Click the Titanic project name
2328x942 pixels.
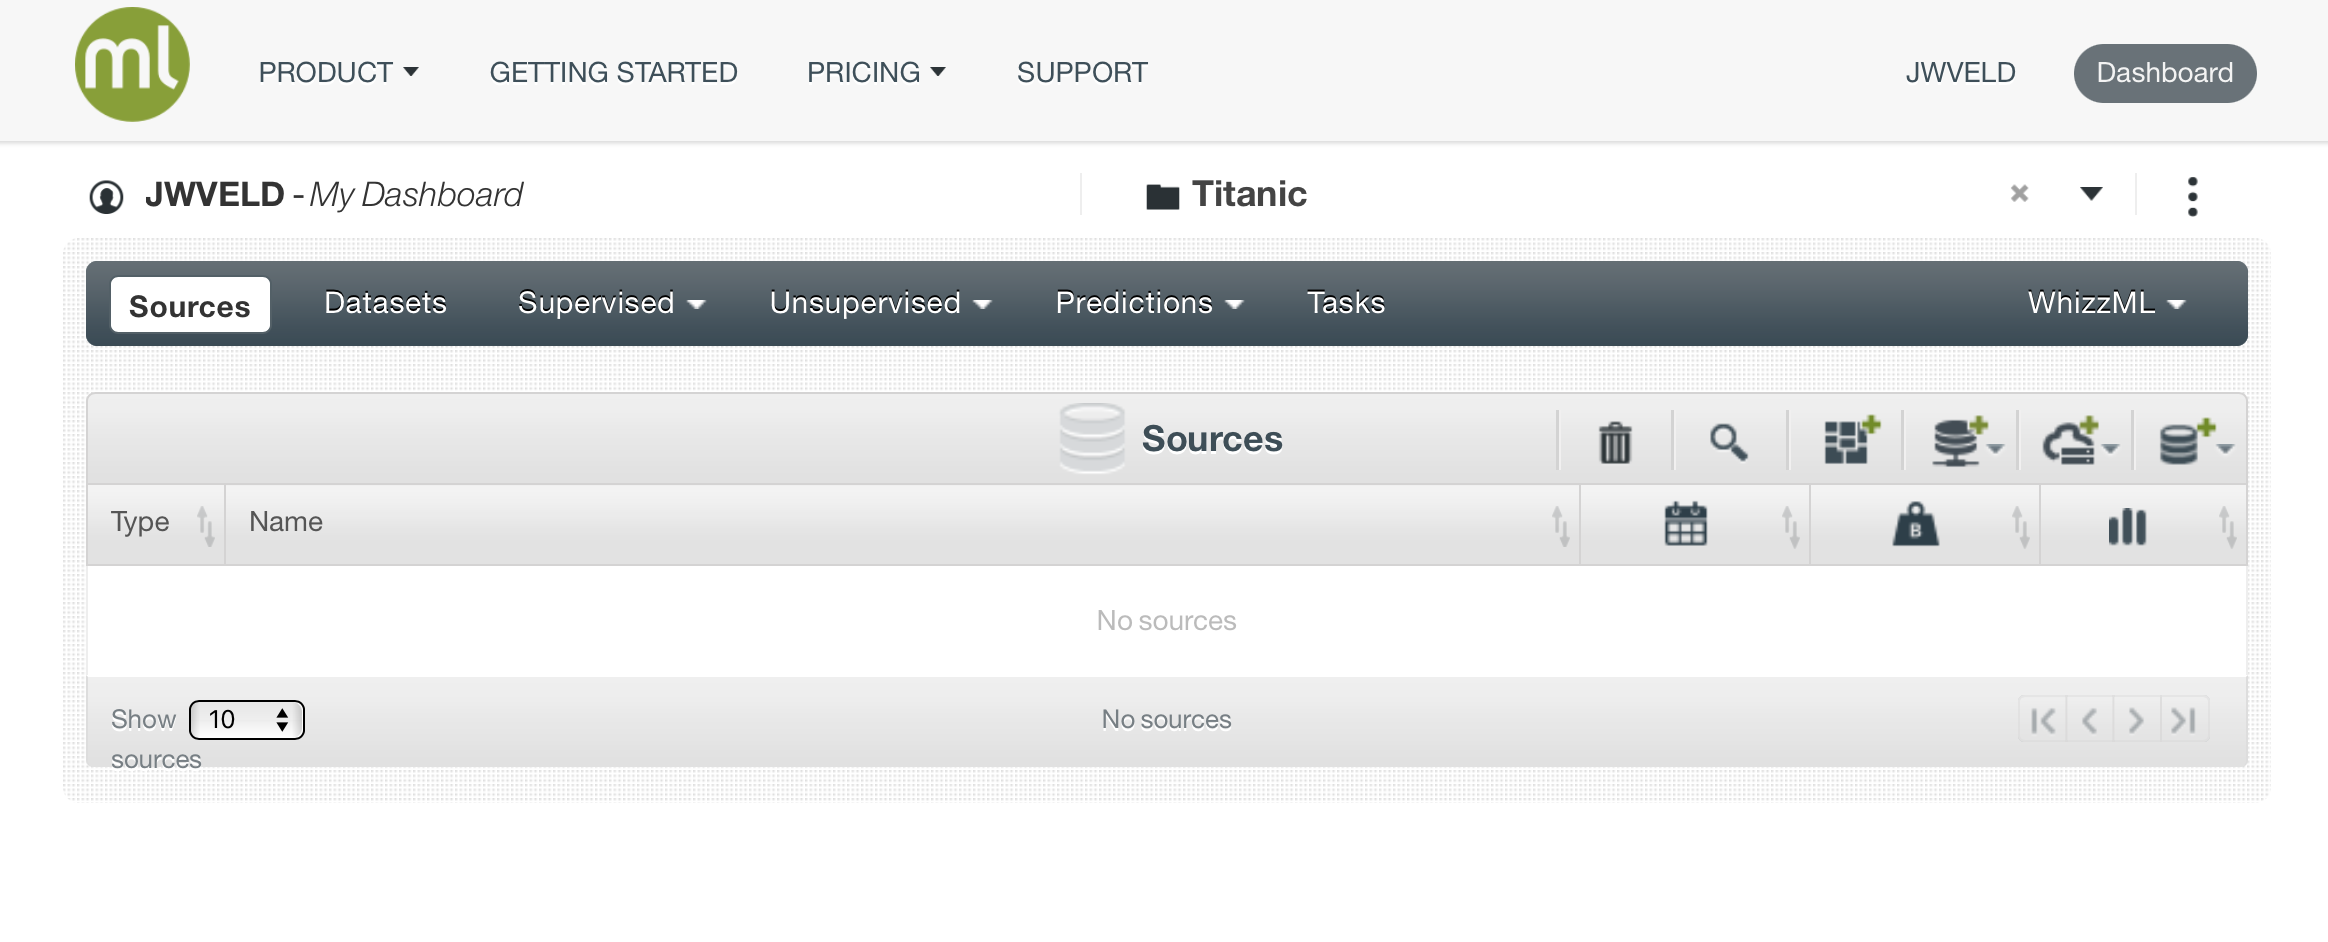[x=1249, y=194]
